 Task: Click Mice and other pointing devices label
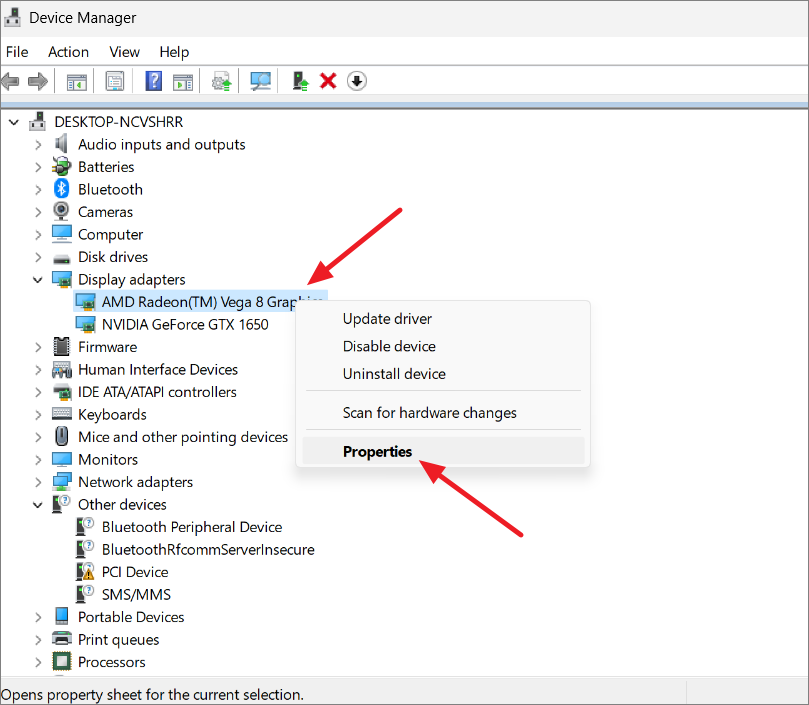[x=183, y=437]
